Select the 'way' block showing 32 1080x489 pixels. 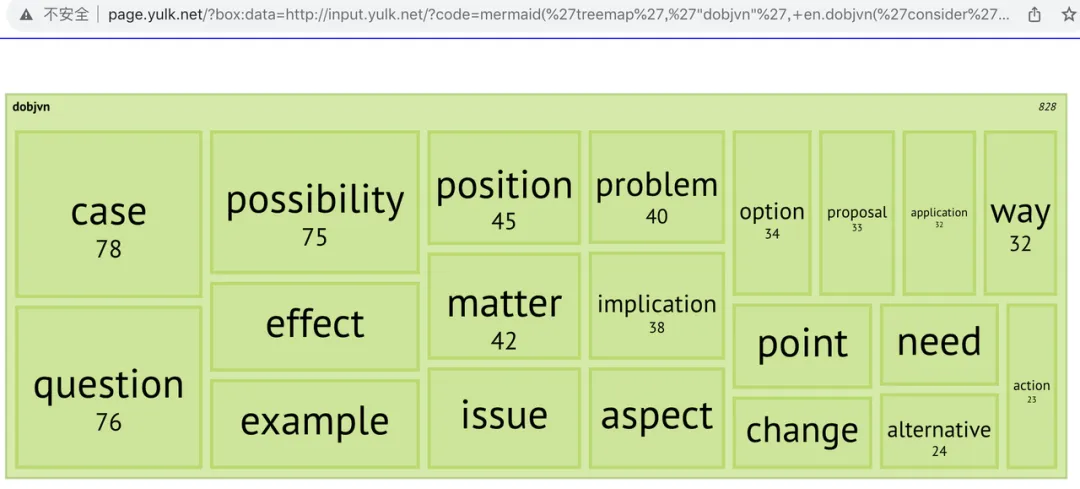click(1020, 214)
